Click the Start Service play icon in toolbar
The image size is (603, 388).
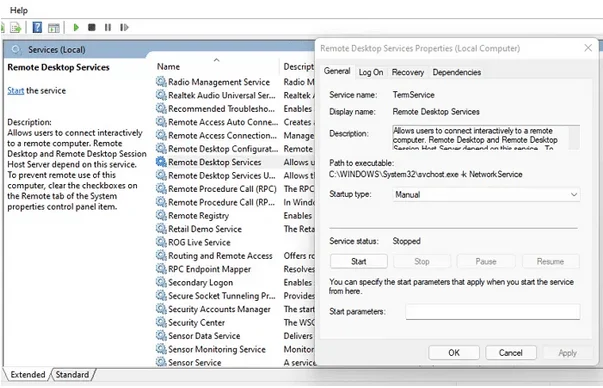tap(76, 27)
